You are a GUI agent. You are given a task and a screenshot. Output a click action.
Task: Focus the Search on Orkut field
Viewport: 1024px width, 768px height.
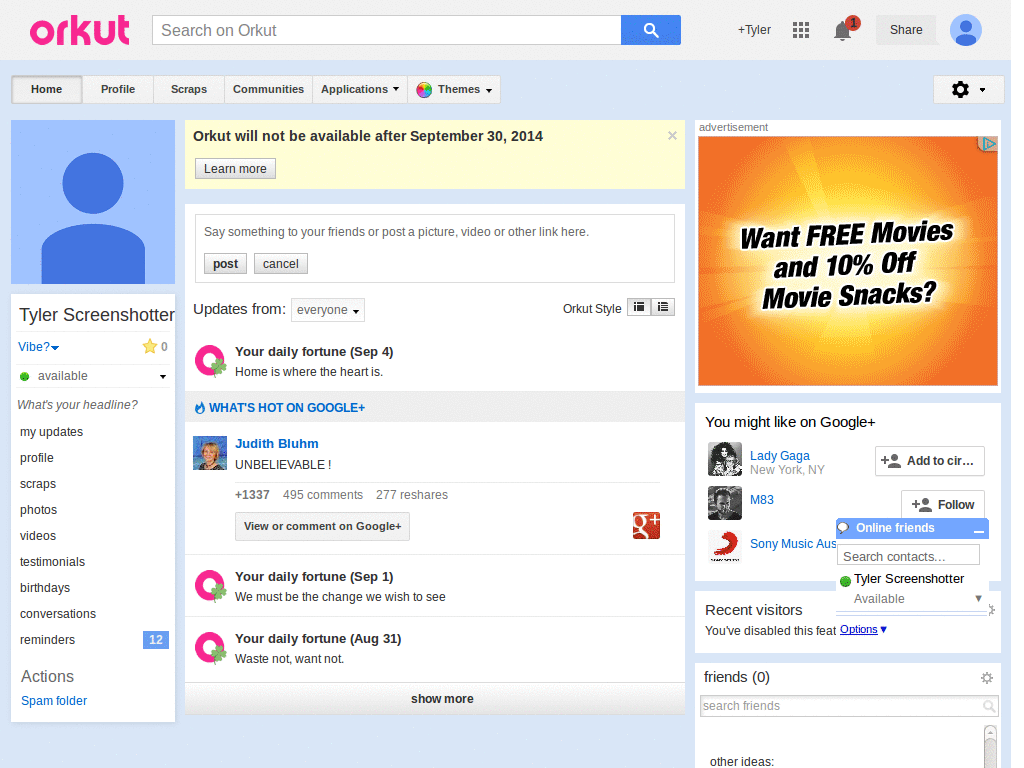[387, 30]
